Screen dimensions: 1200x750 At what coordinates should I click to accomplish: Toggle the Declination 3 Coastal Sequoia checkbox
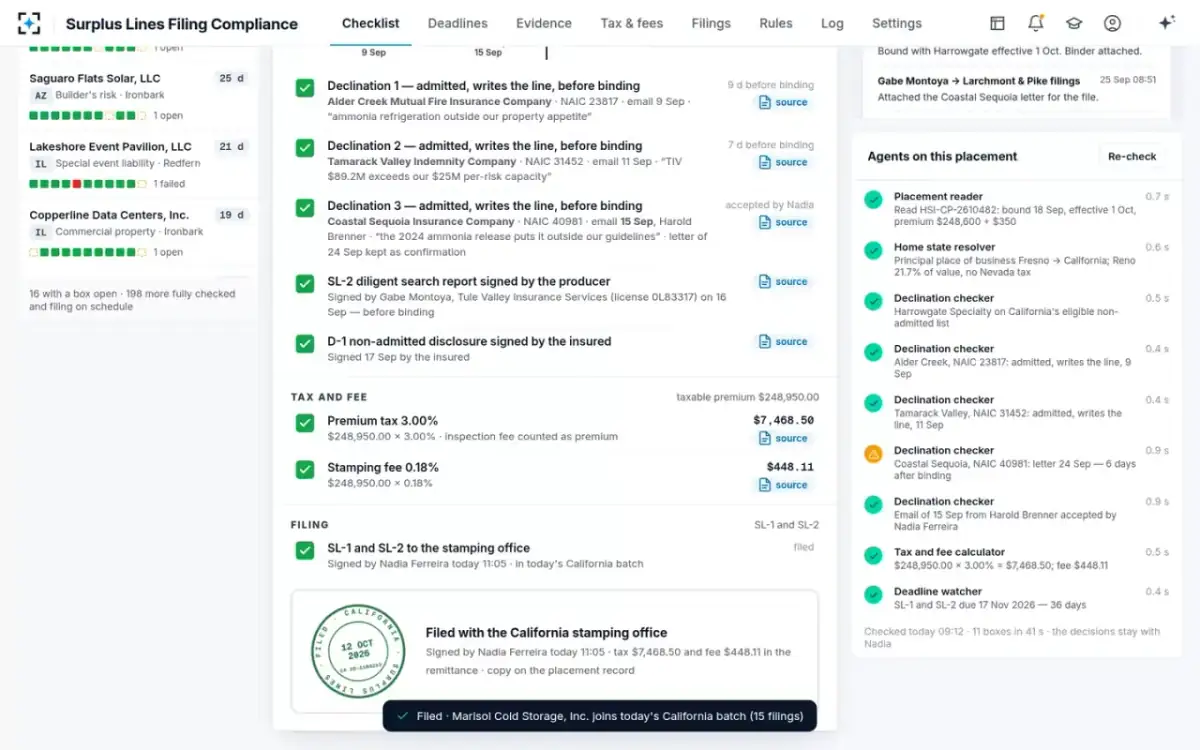click(305, 208)
